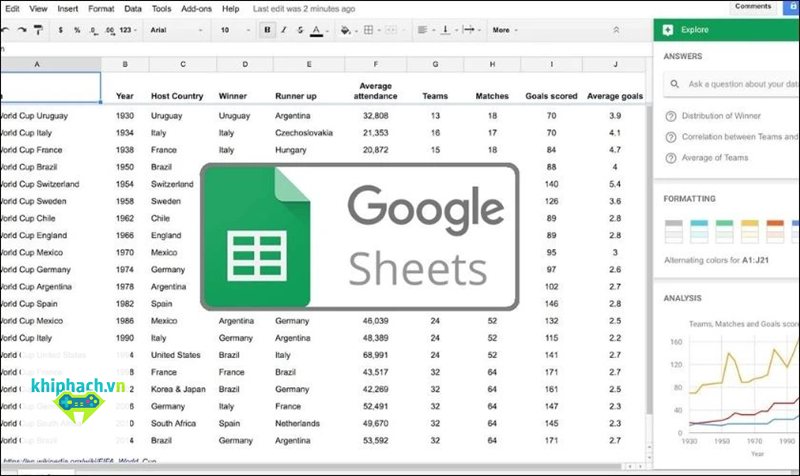This screenshot has height=476, width=800.
Task: Click question icon beside Average of Teams
Action: tap(671, 158)
